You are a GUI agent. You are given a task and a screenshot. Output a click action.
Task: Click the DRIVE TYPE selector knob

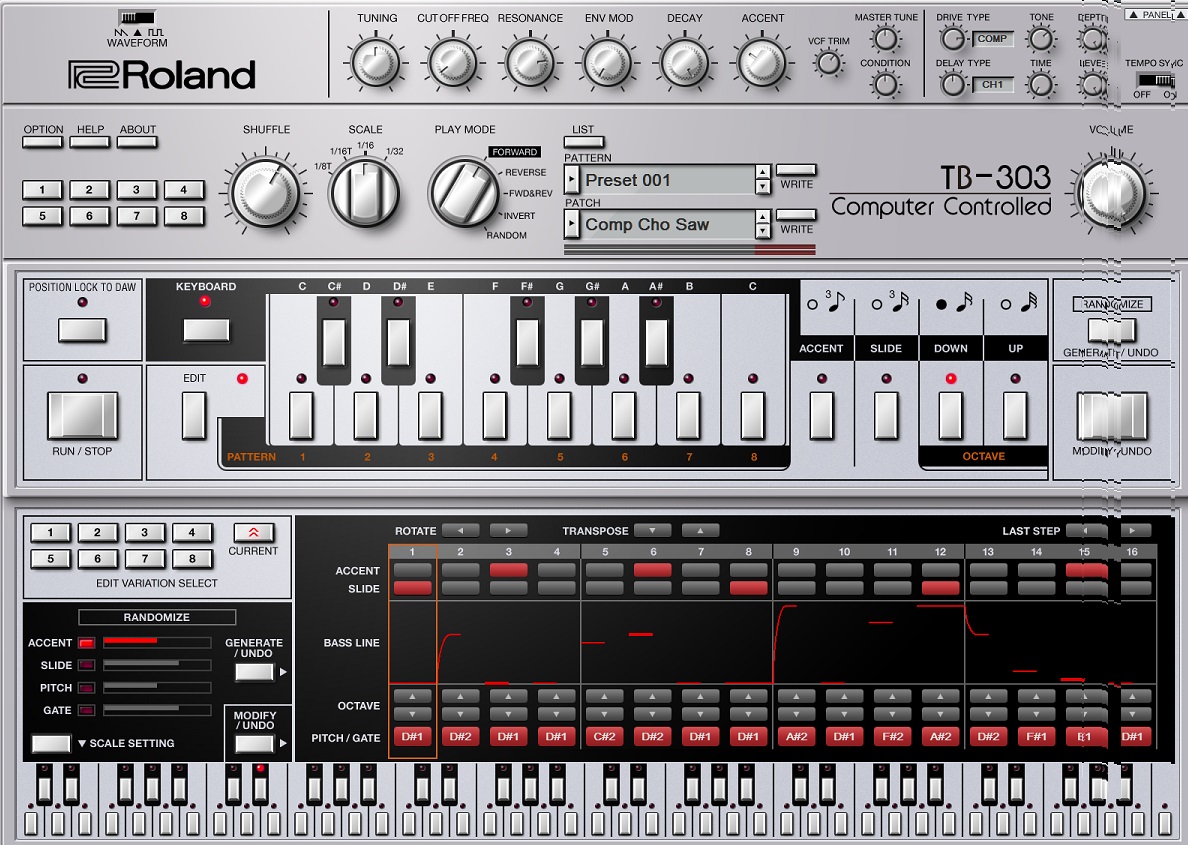click(952, 39)
